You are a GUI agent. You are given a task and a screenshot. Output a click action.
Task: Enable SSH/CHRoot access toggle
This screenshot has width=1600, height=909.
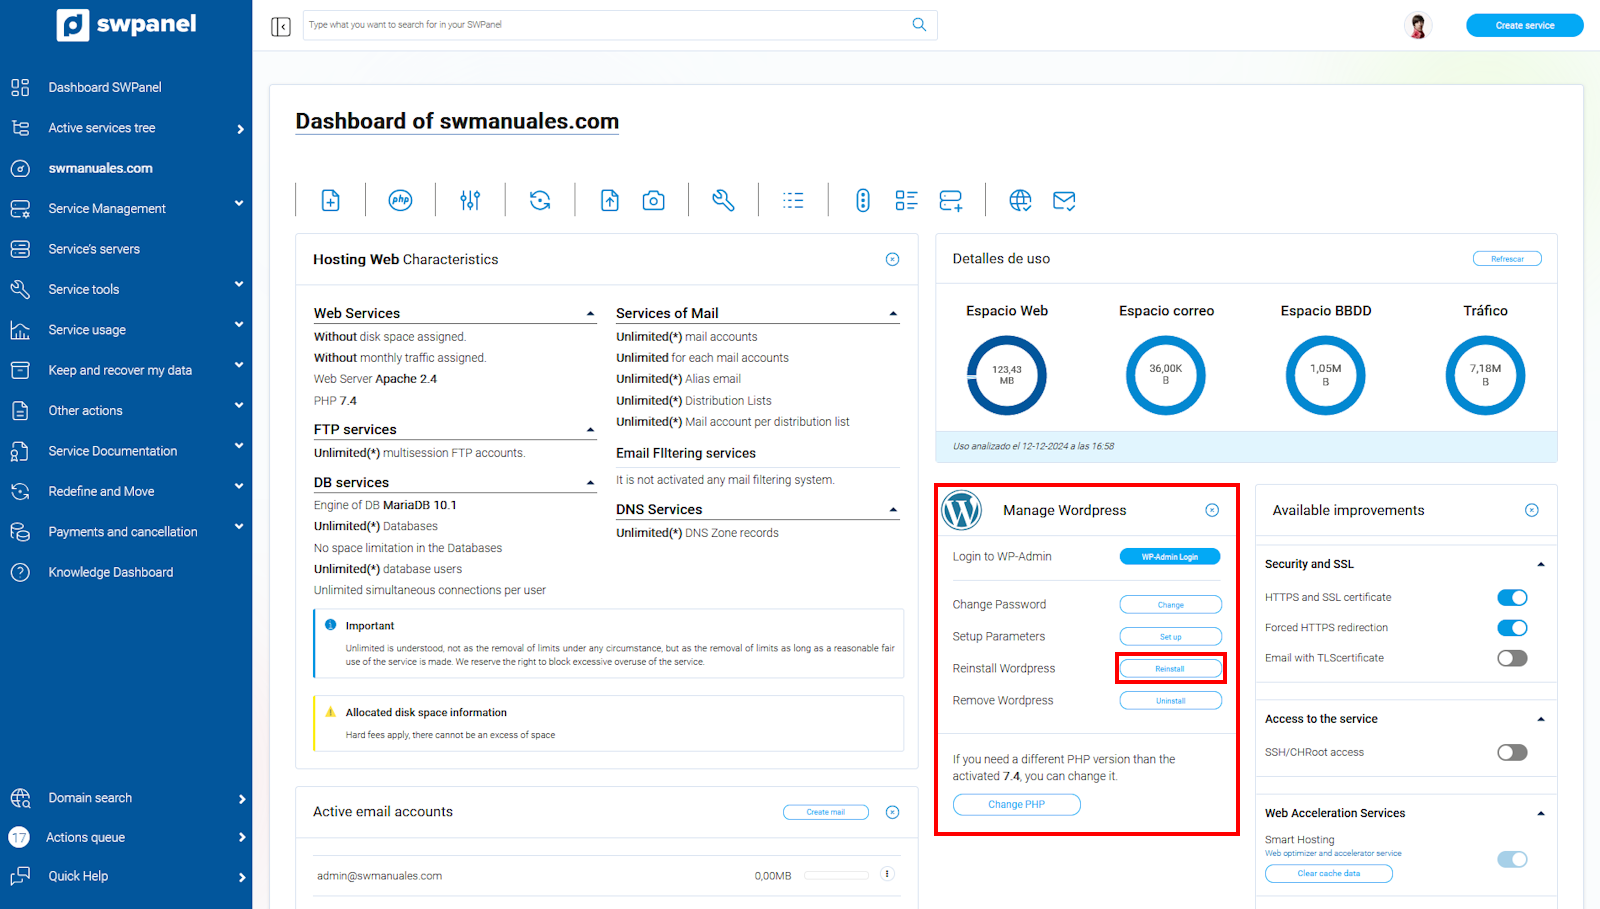[1511, 752]
